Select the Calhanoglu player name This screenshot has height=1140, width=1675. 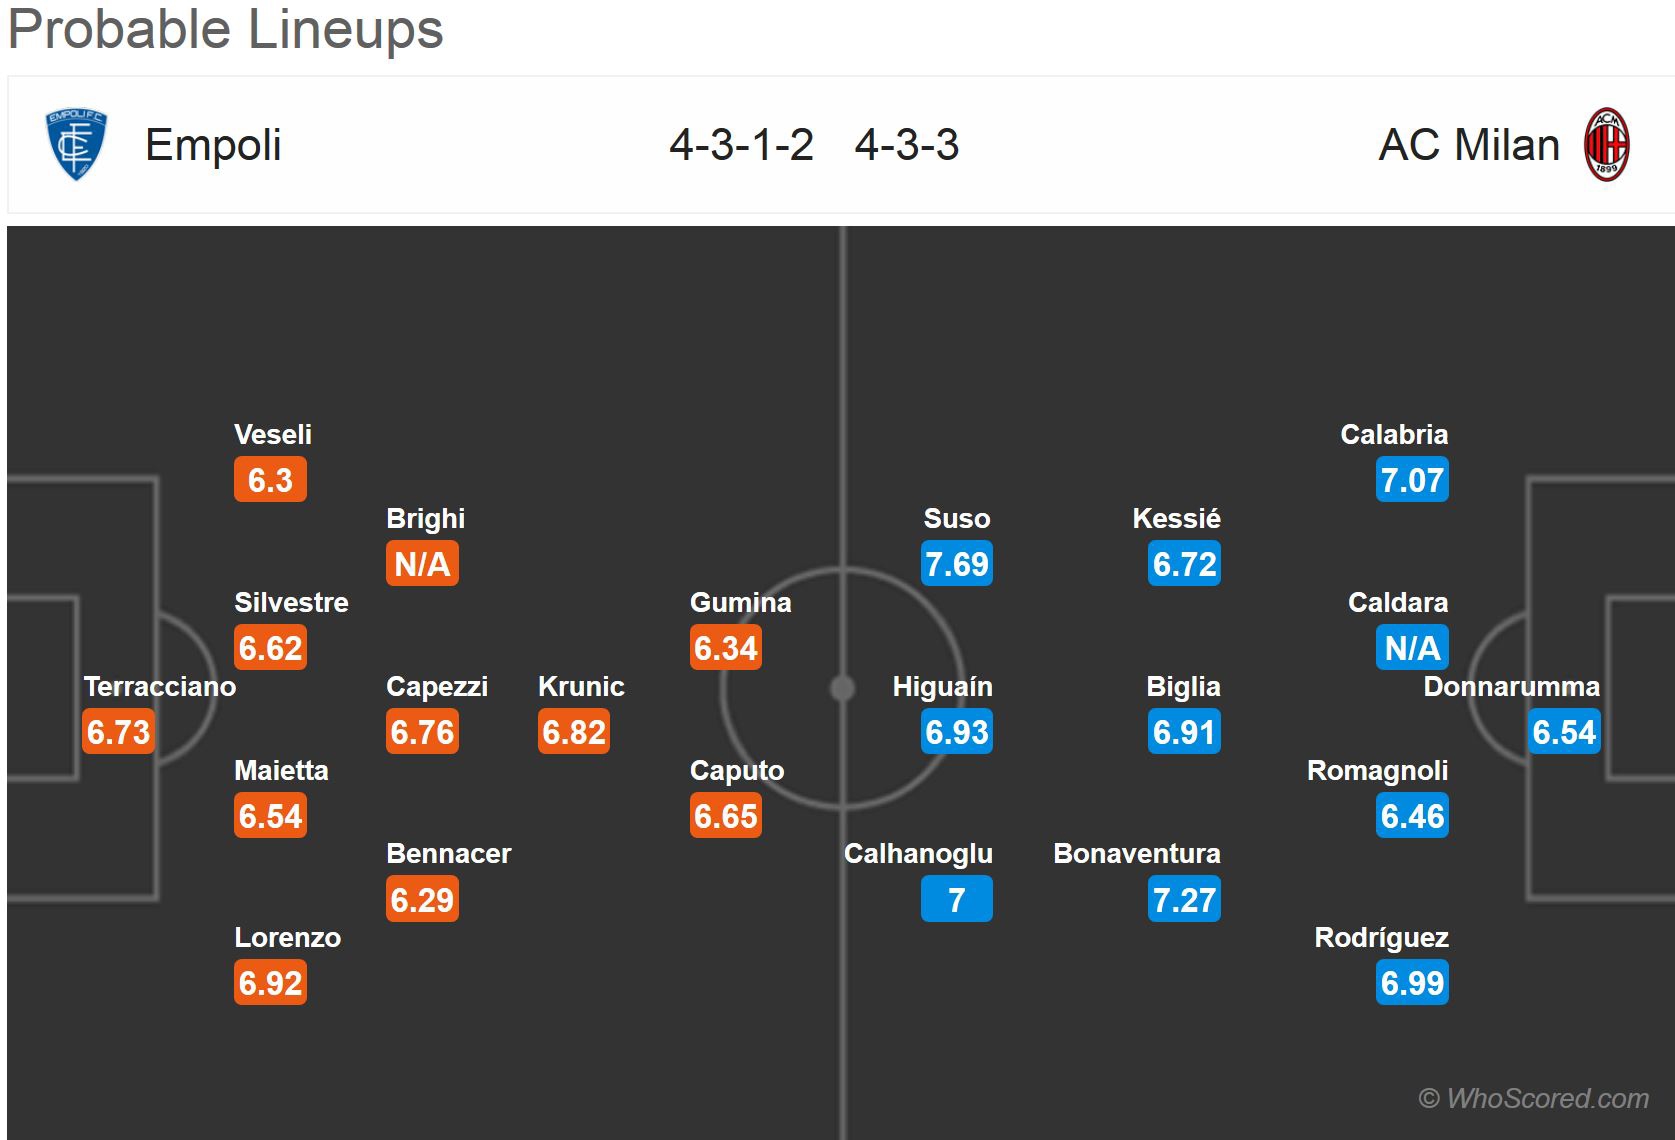point(918,854)
